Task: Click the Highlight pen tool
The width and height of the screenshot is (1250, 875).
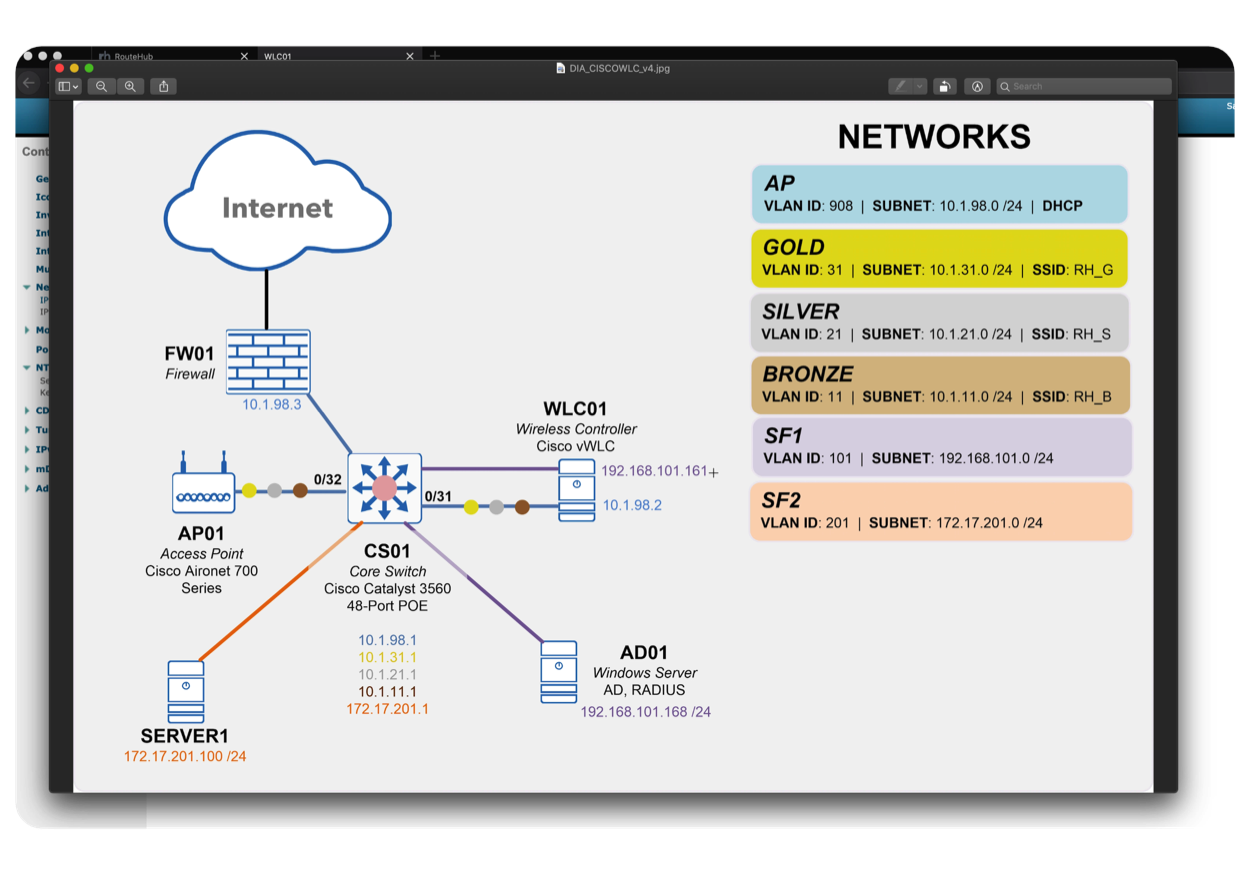Action: pos(901,87)
